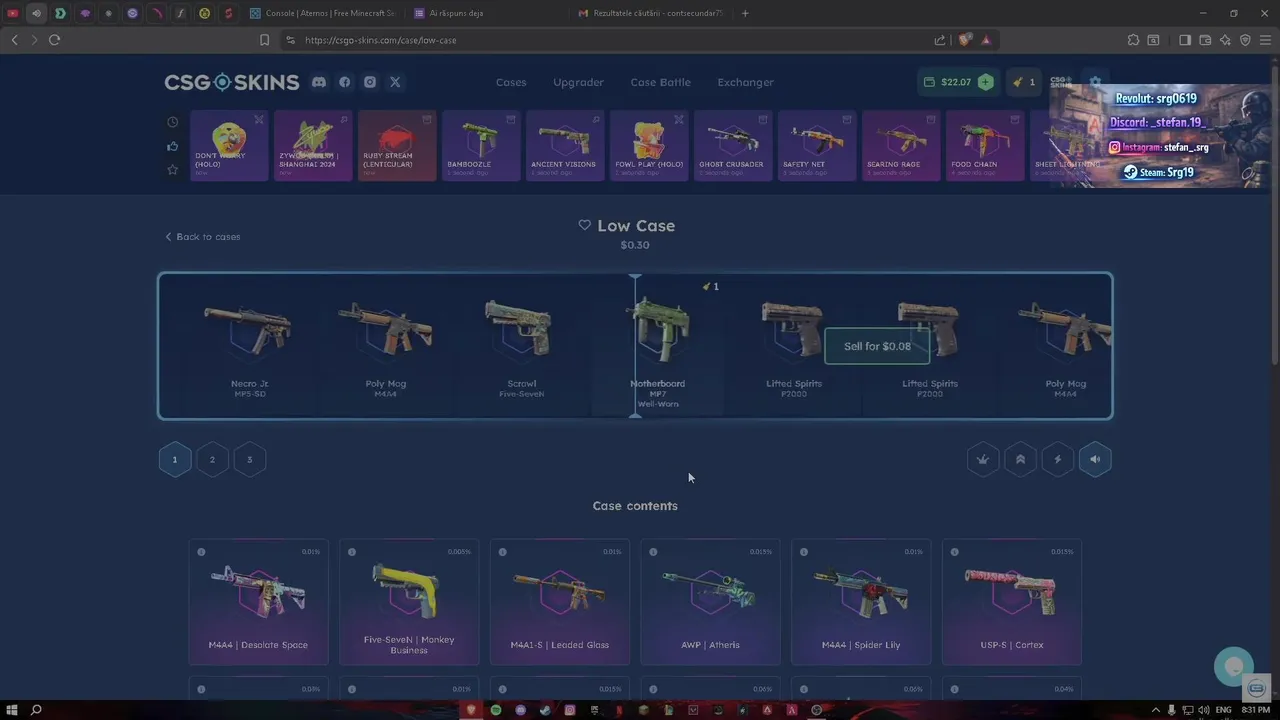
Task: Open info icon on M4A4 Spider Lily card
Action: 804,552
